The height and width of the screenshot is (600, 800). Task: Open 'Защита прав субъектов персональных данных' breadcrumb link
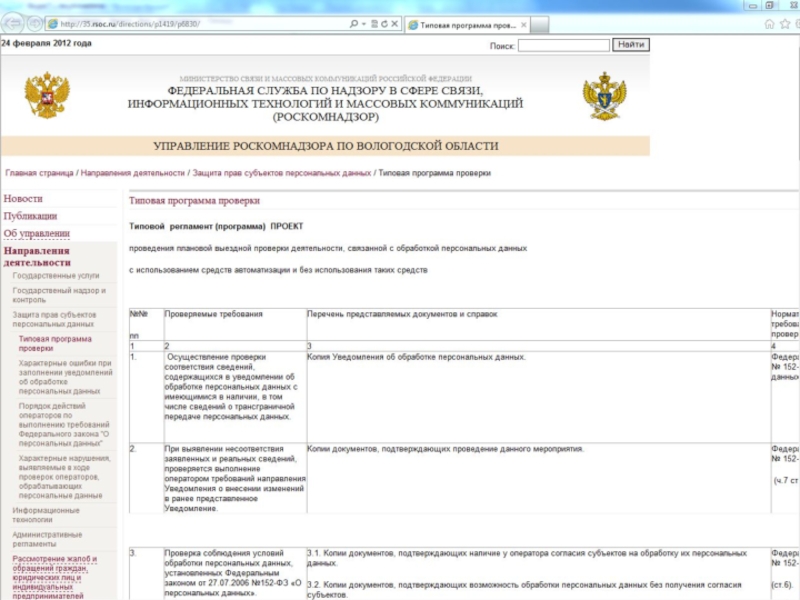coord(282,173)
